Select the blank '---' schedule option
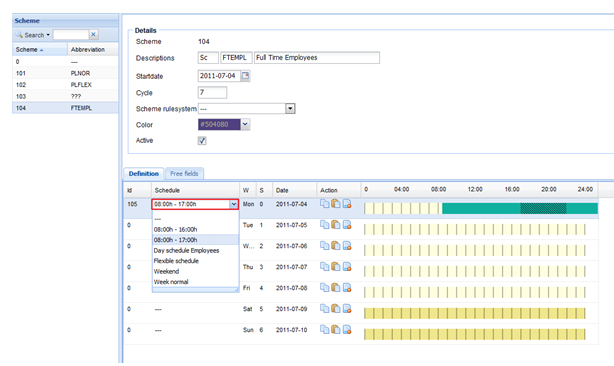 pyautogui.click(x=195, y=219)
